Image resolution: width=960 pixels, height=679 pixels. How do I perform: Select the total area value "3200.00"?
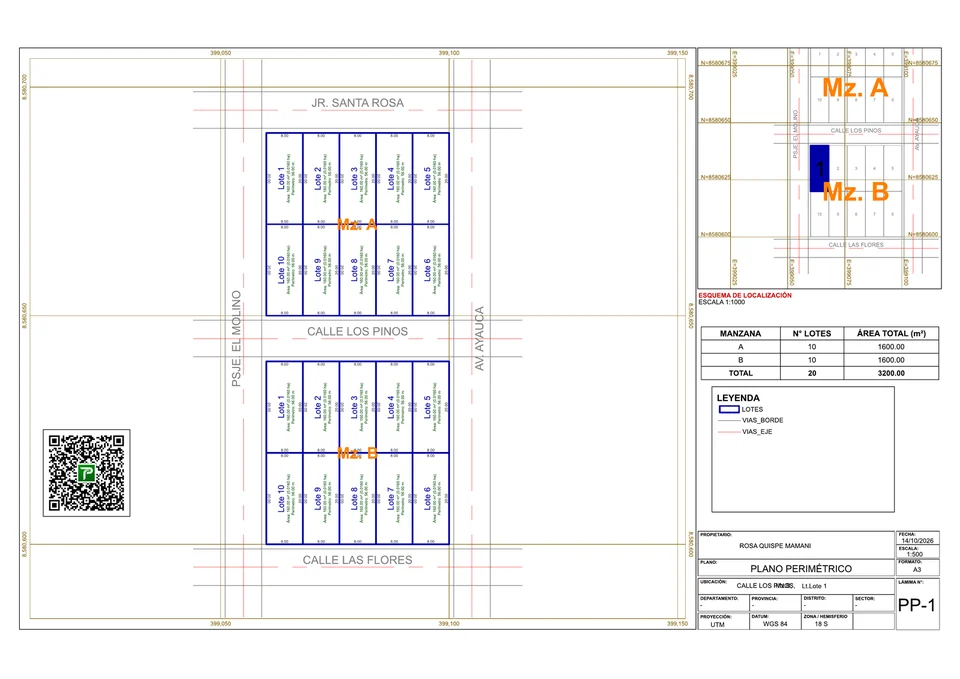coord(891,373)
